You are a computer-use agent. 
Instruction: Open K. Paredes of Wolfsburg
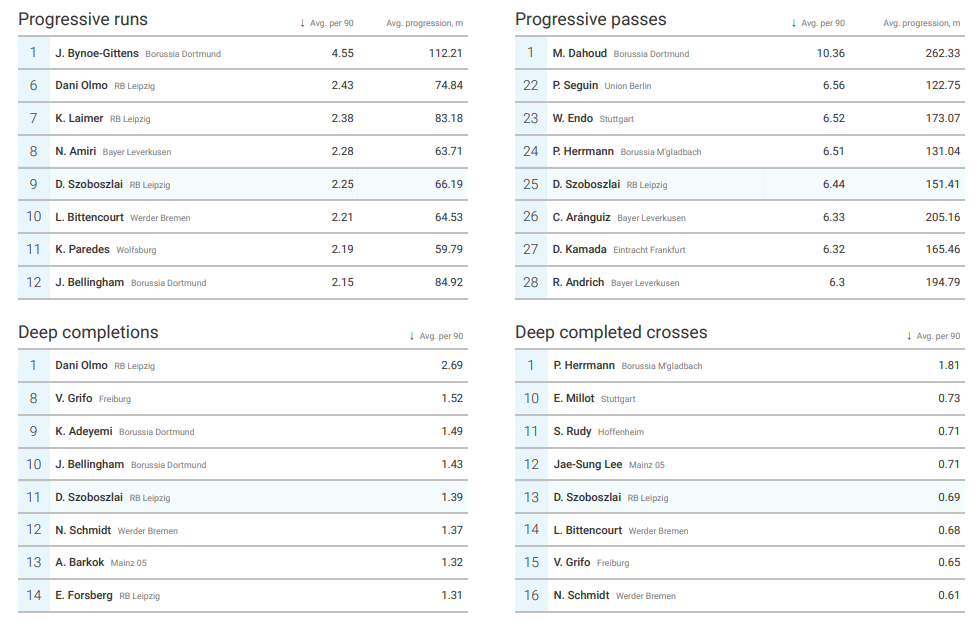(x=82, y=249)
